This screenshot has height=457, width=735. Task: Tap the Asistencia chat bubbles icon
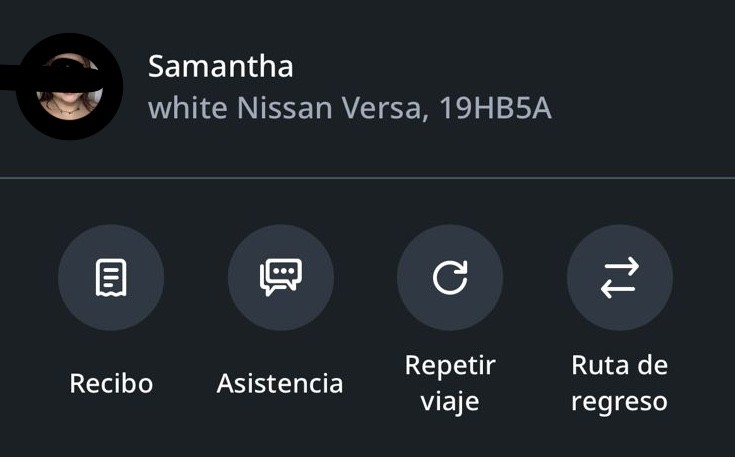point(281,277)
